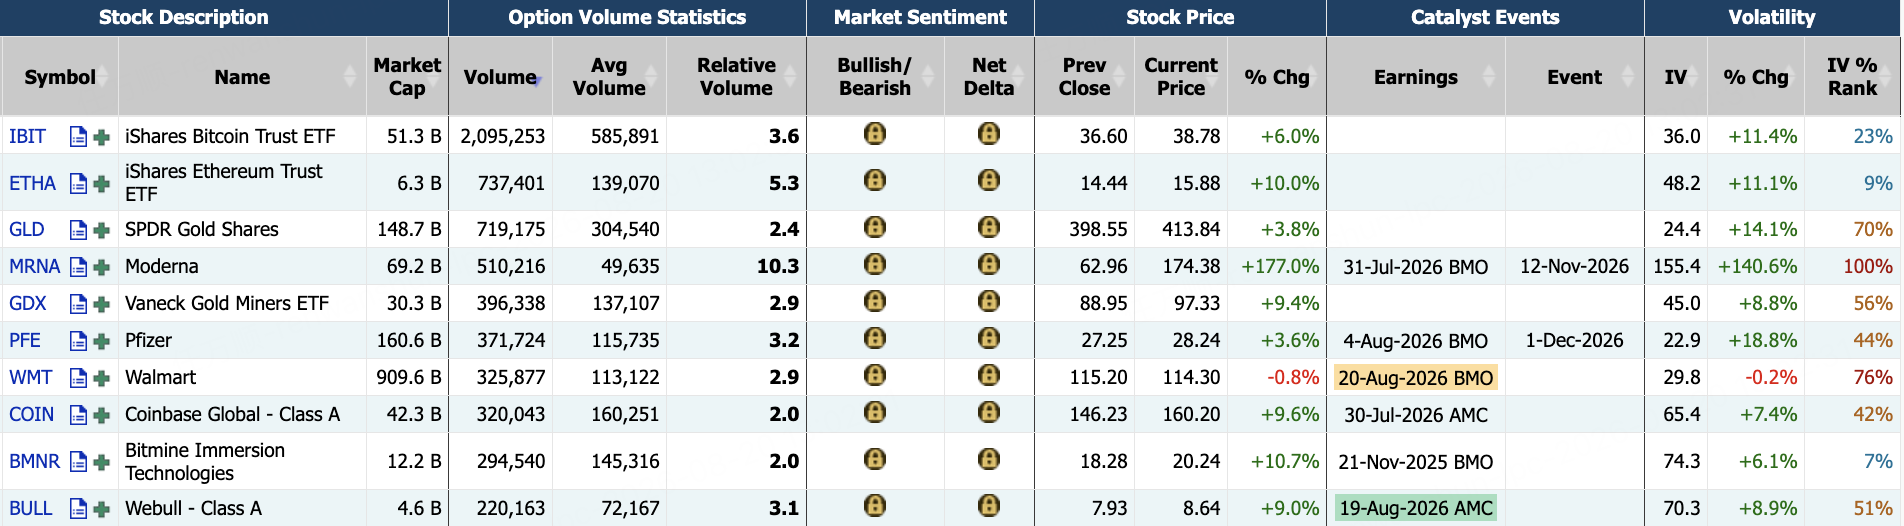The width and height of the screenshot is (1904, 526).
Task: Add GLD via its plus icon
Action: point(101,230)
